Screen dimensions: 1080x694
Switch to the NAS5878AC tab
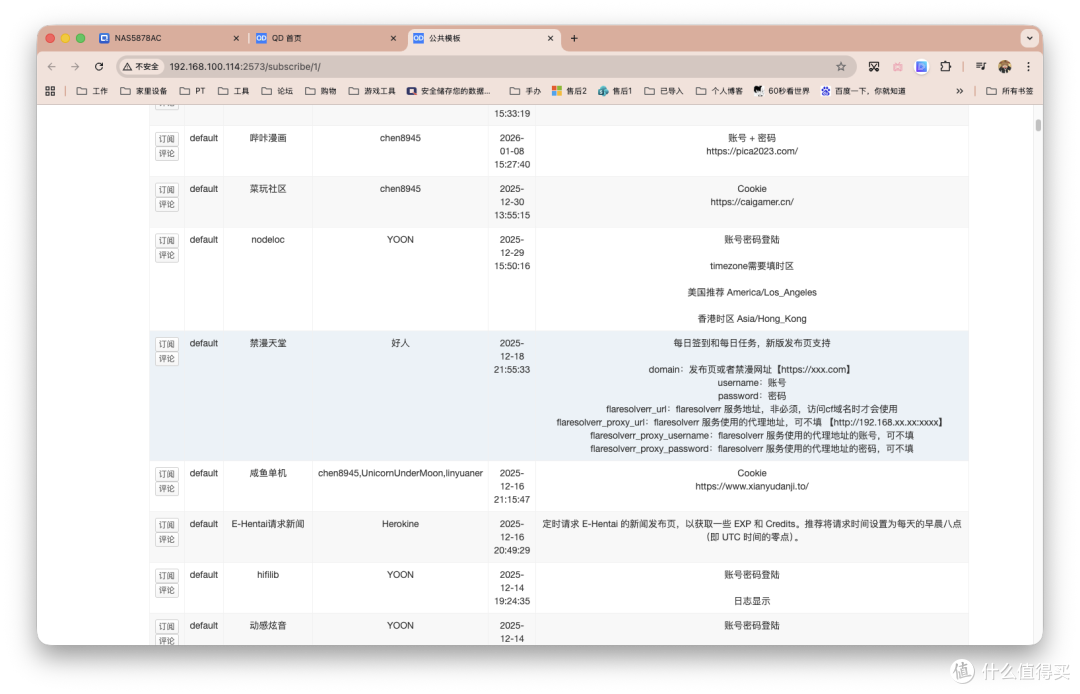[169, 39]
